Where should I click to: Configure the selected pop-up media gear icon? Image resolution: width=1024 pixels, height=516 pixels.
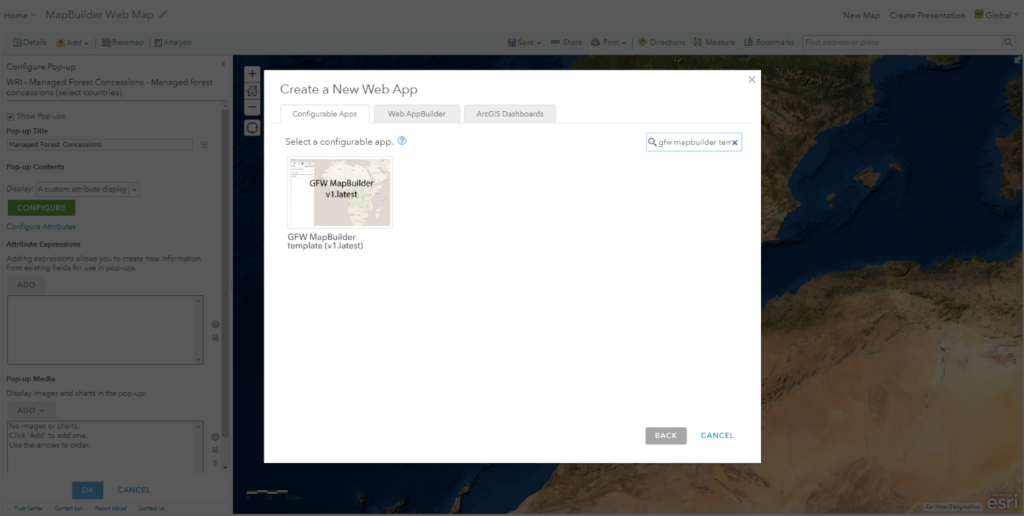(215, 437)
